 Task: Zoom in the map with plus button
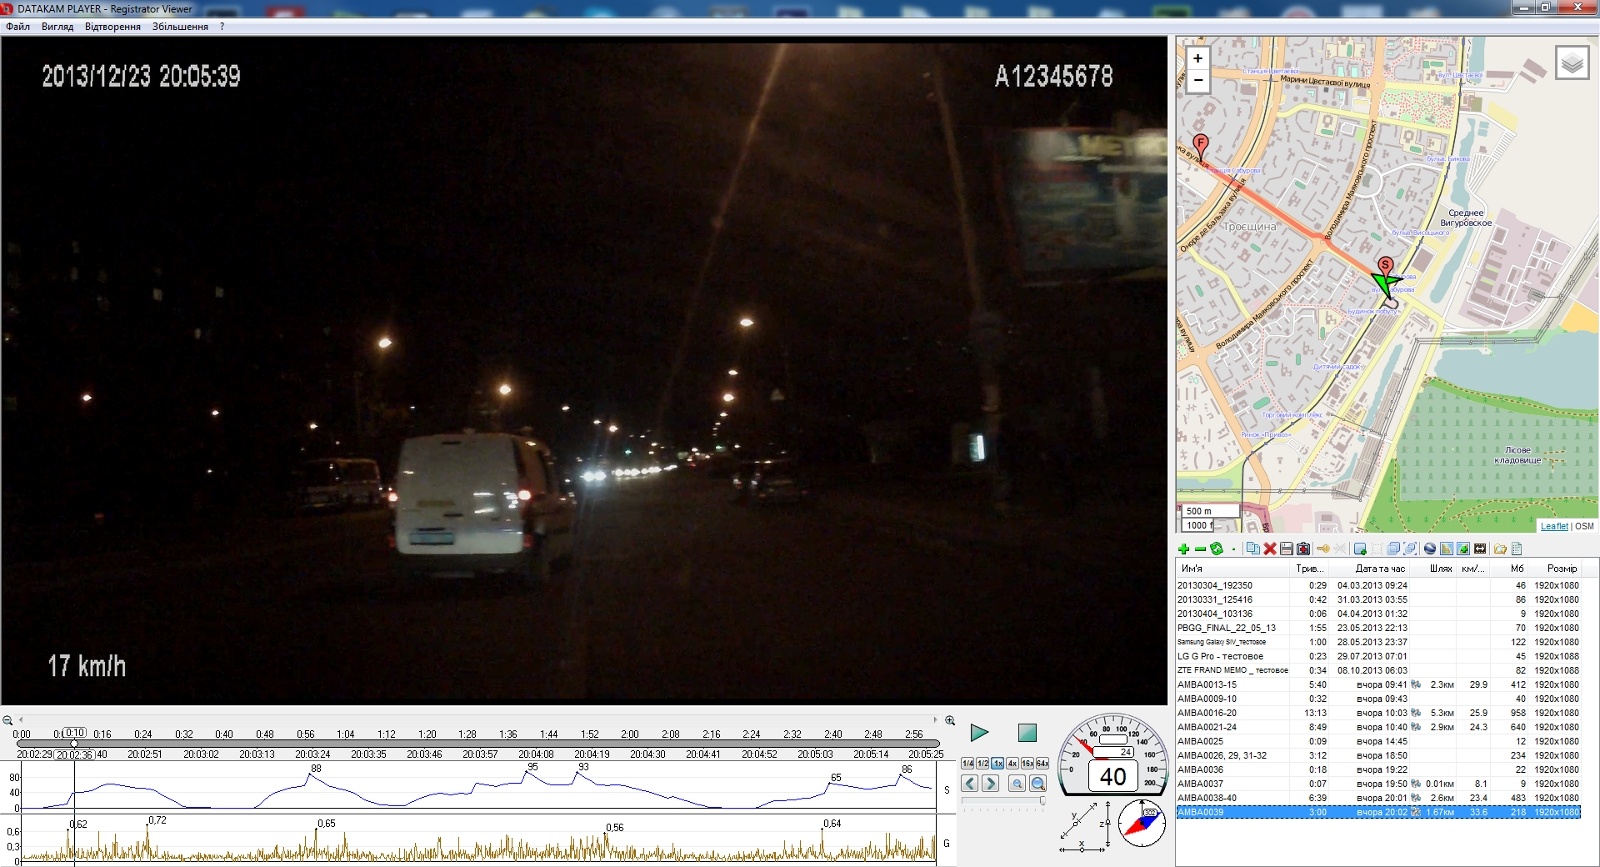(x=1198, y=58)
